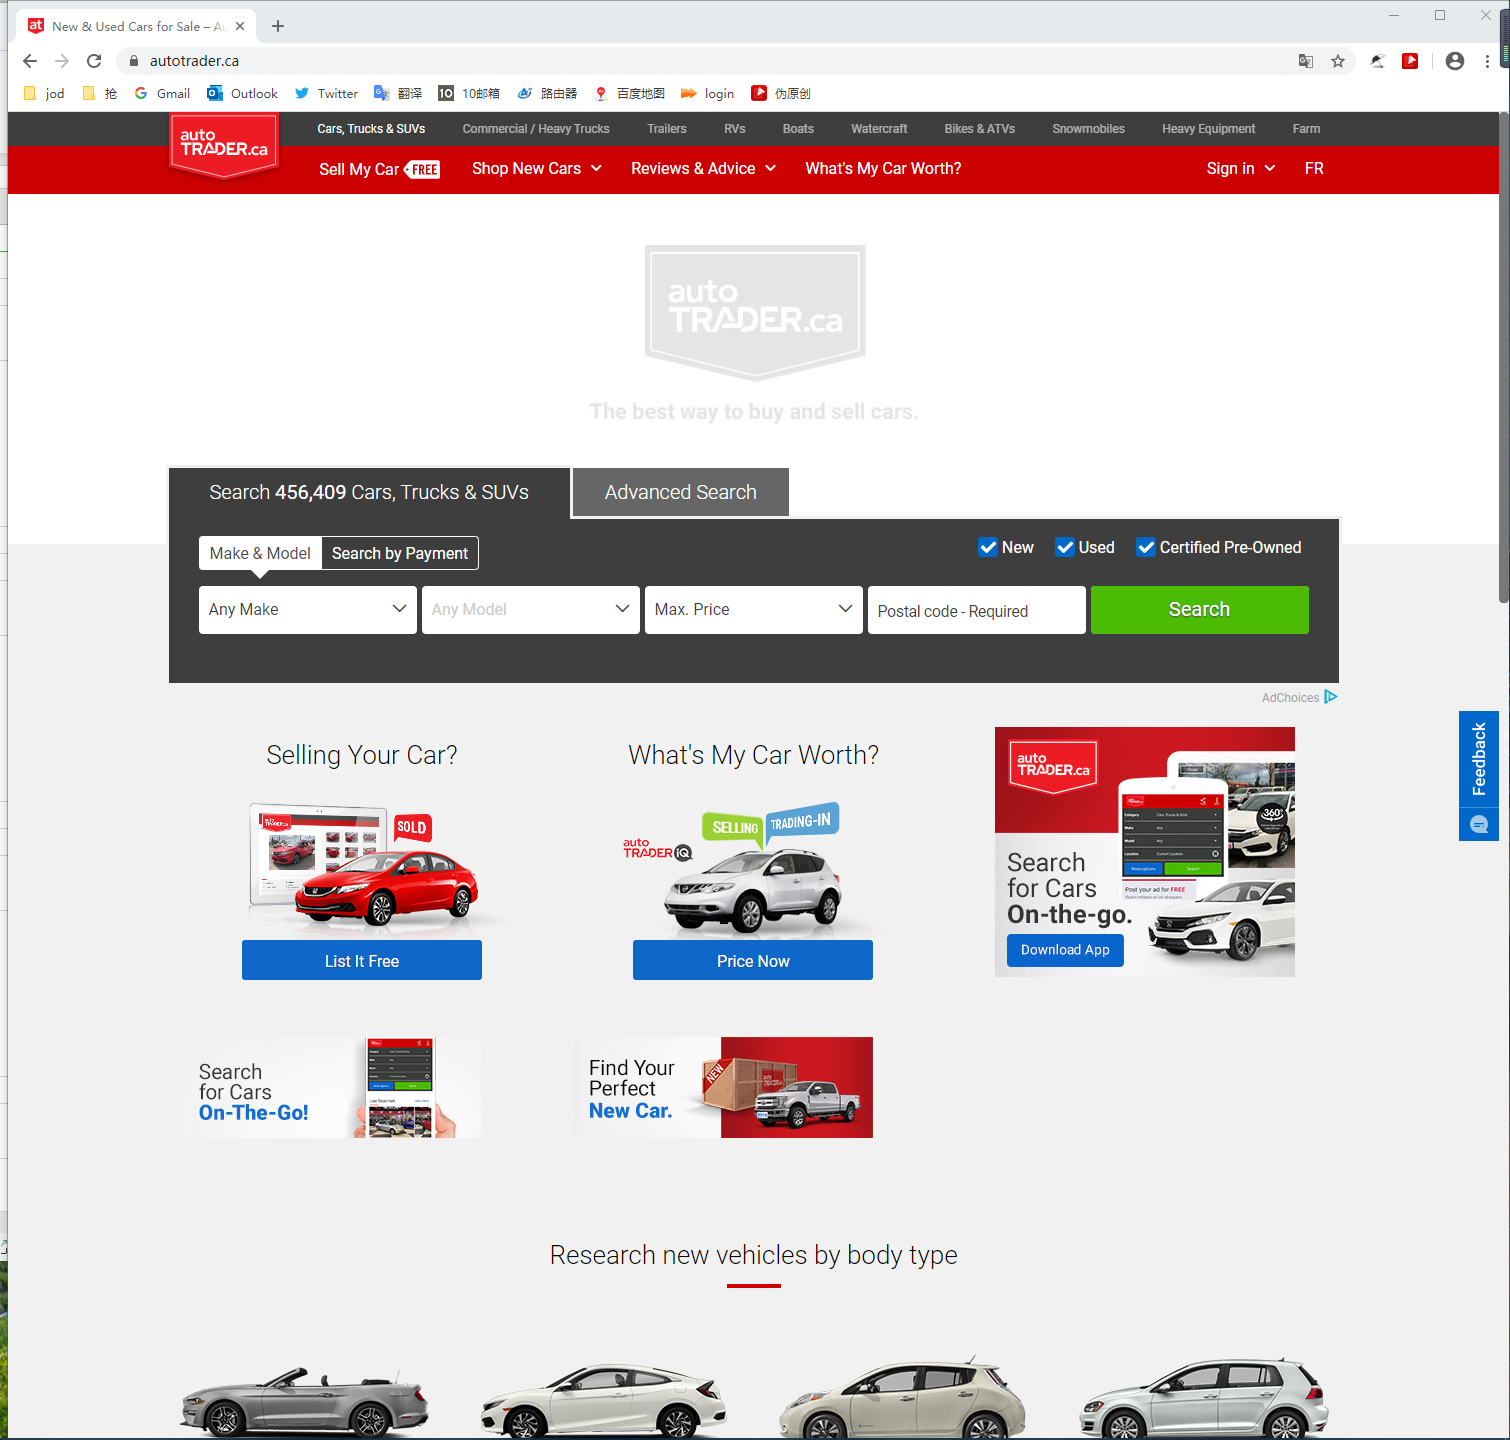The image size is (1510, 1440).
Task: Bookmark this page using the star icon
Action: (1338, 61)
